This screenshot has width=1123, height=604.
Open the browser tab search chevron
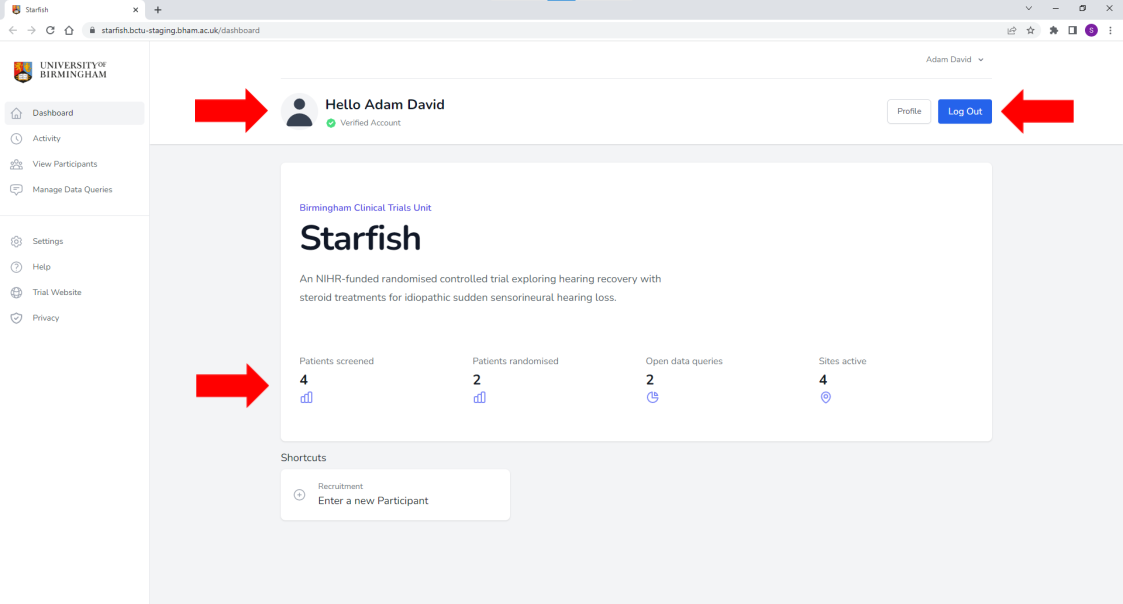1028,8
